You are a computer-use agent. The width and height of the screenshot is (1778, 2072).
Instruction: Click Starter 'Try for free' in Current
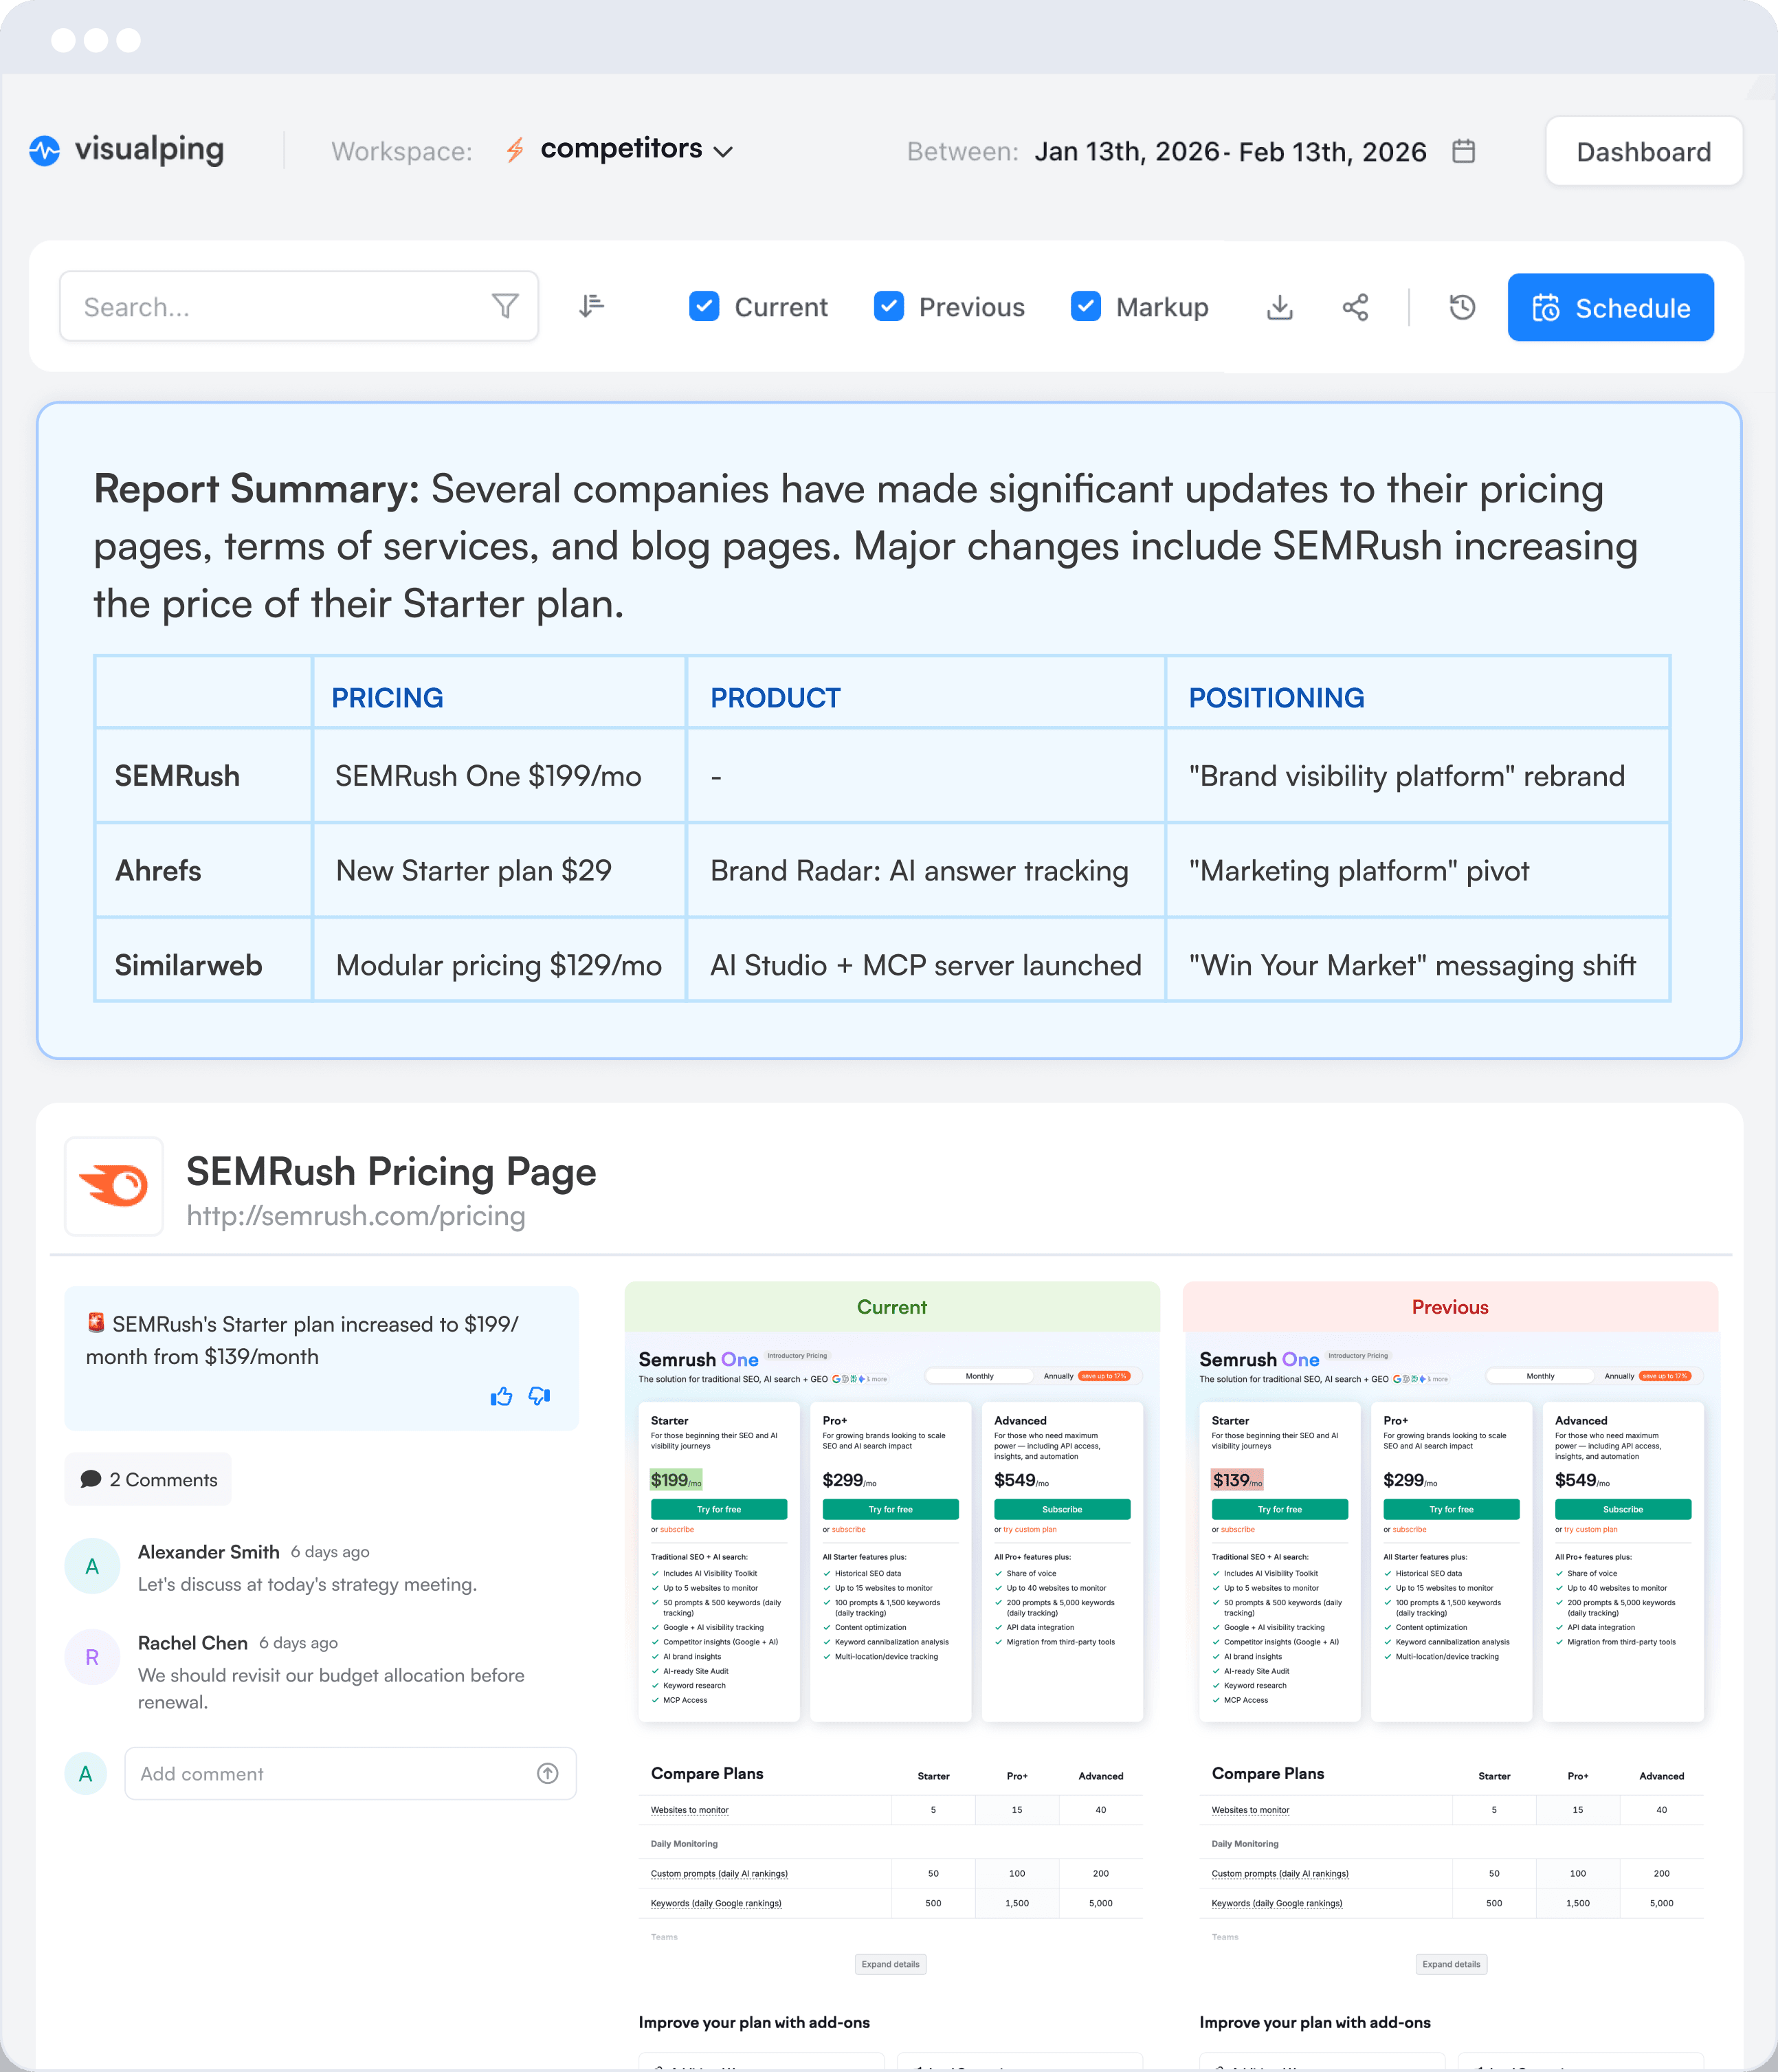(719, 1509)
